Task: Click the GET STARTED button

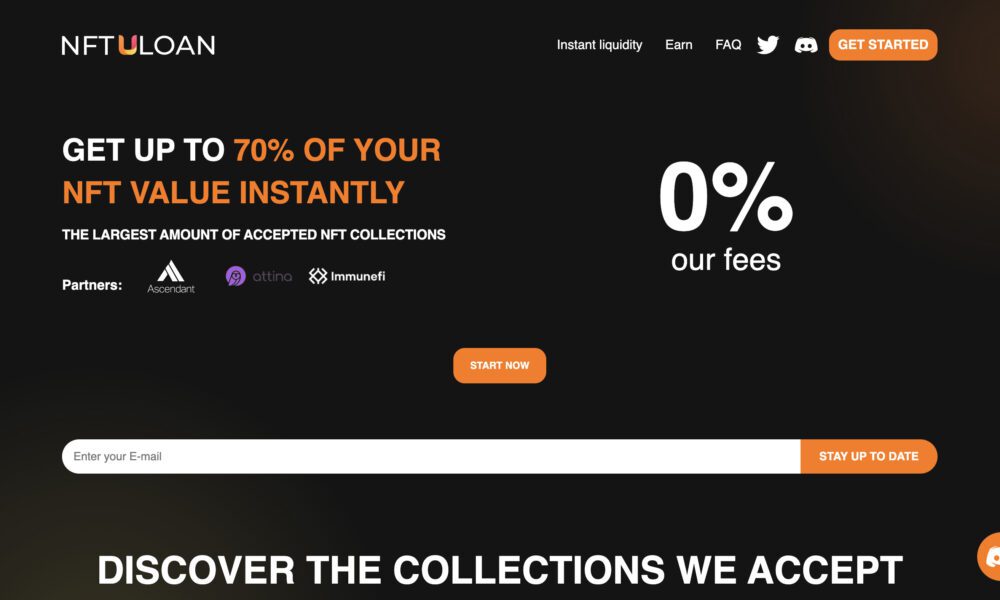Action: tap(883, 45)
